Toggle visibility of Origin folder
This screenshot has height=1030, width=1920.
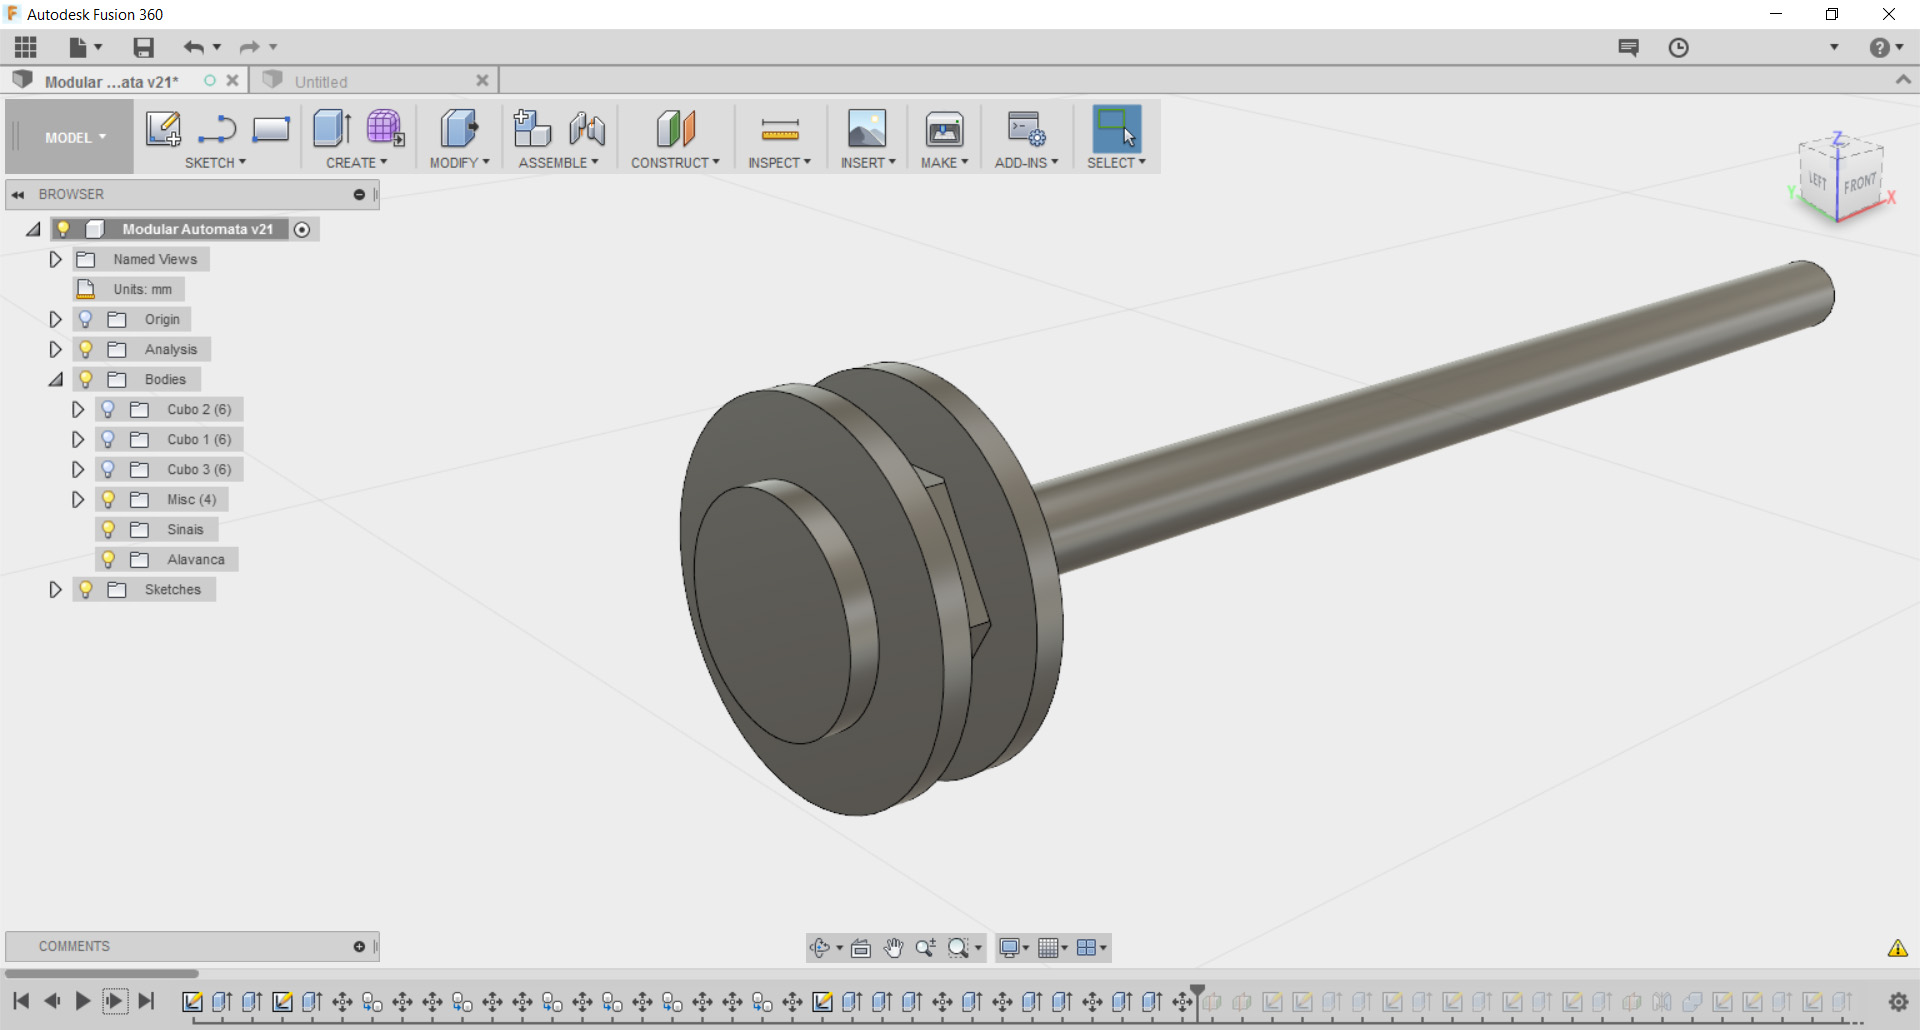86,319
